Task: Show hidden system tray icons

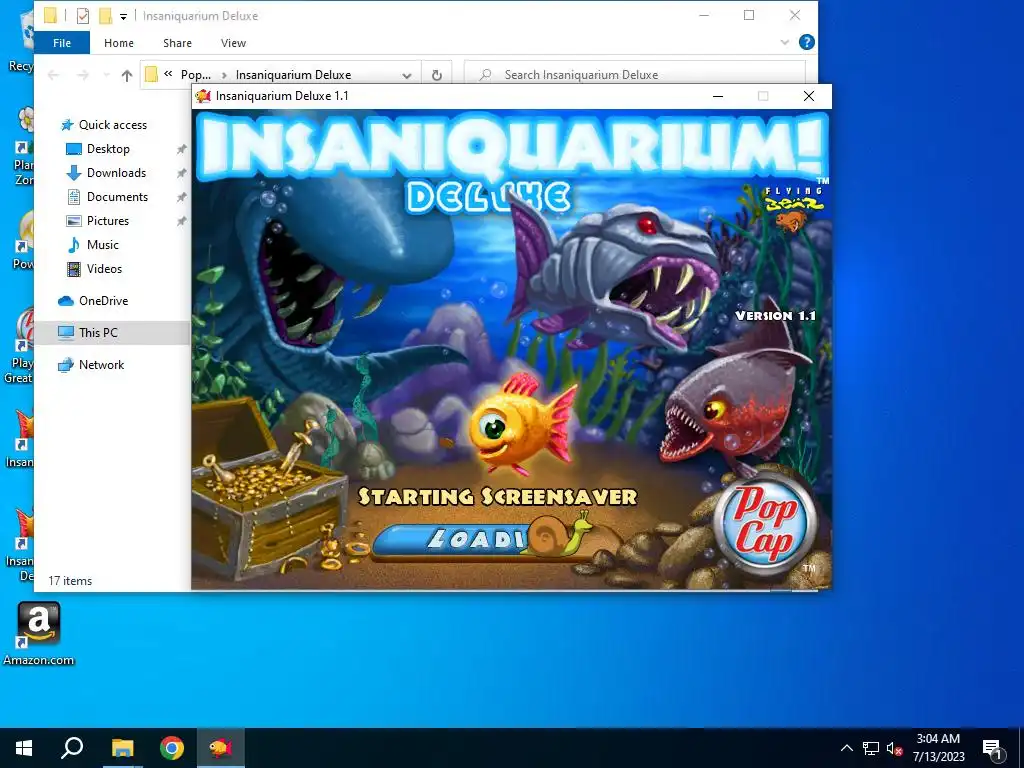Action: click(846, 748)
